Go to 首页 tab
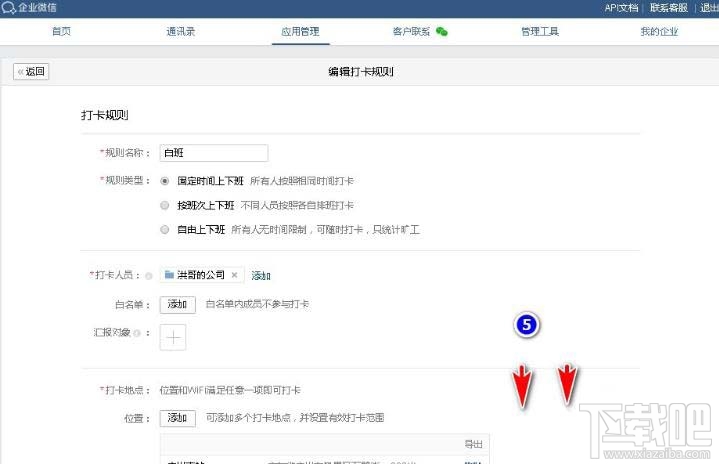719x464 pixels. coord(61,31)
